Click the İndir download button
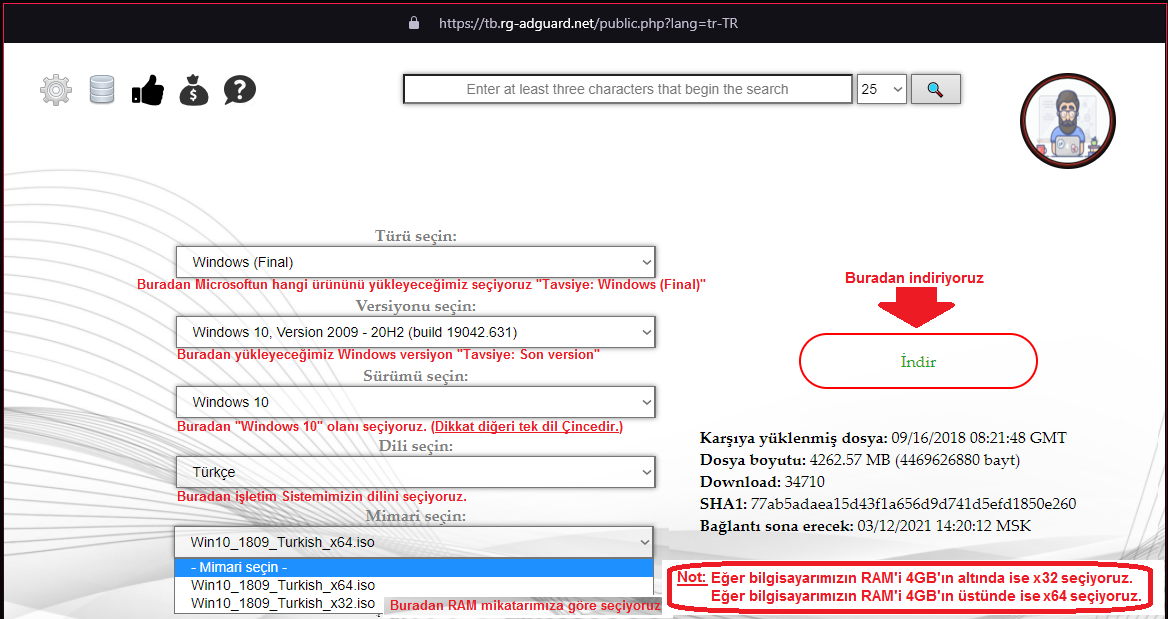 (918, 361)
